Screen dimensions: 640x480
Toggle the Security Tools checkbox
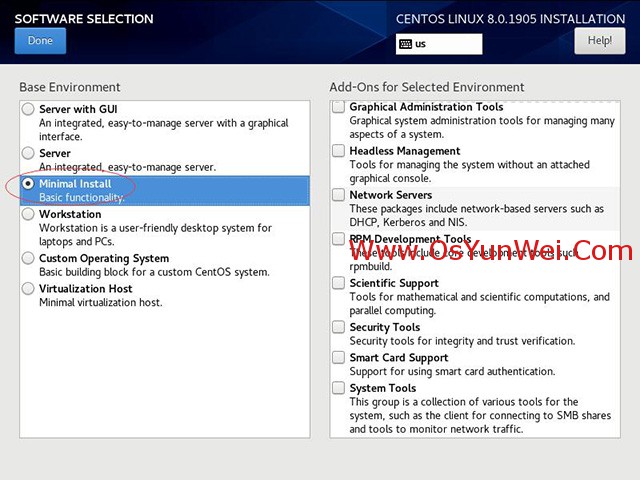tap(339, 327)
